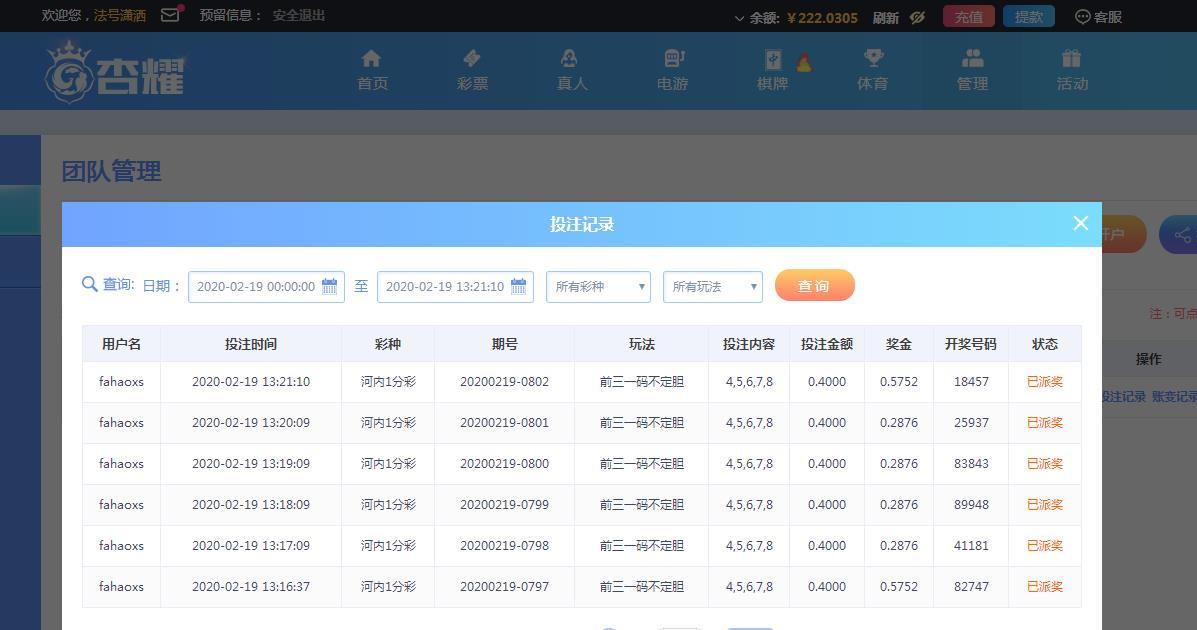Open 体育 sports trophy menu

click(873, 70)
